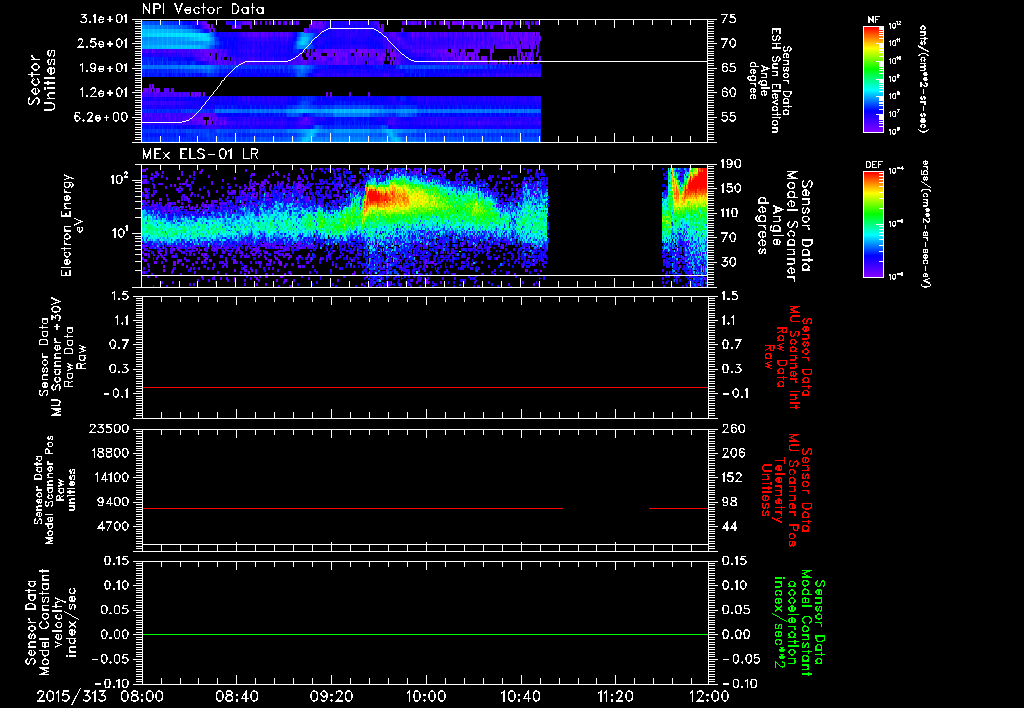
Task: Click the "44" telemetry tick label
Action: point(729,526)
